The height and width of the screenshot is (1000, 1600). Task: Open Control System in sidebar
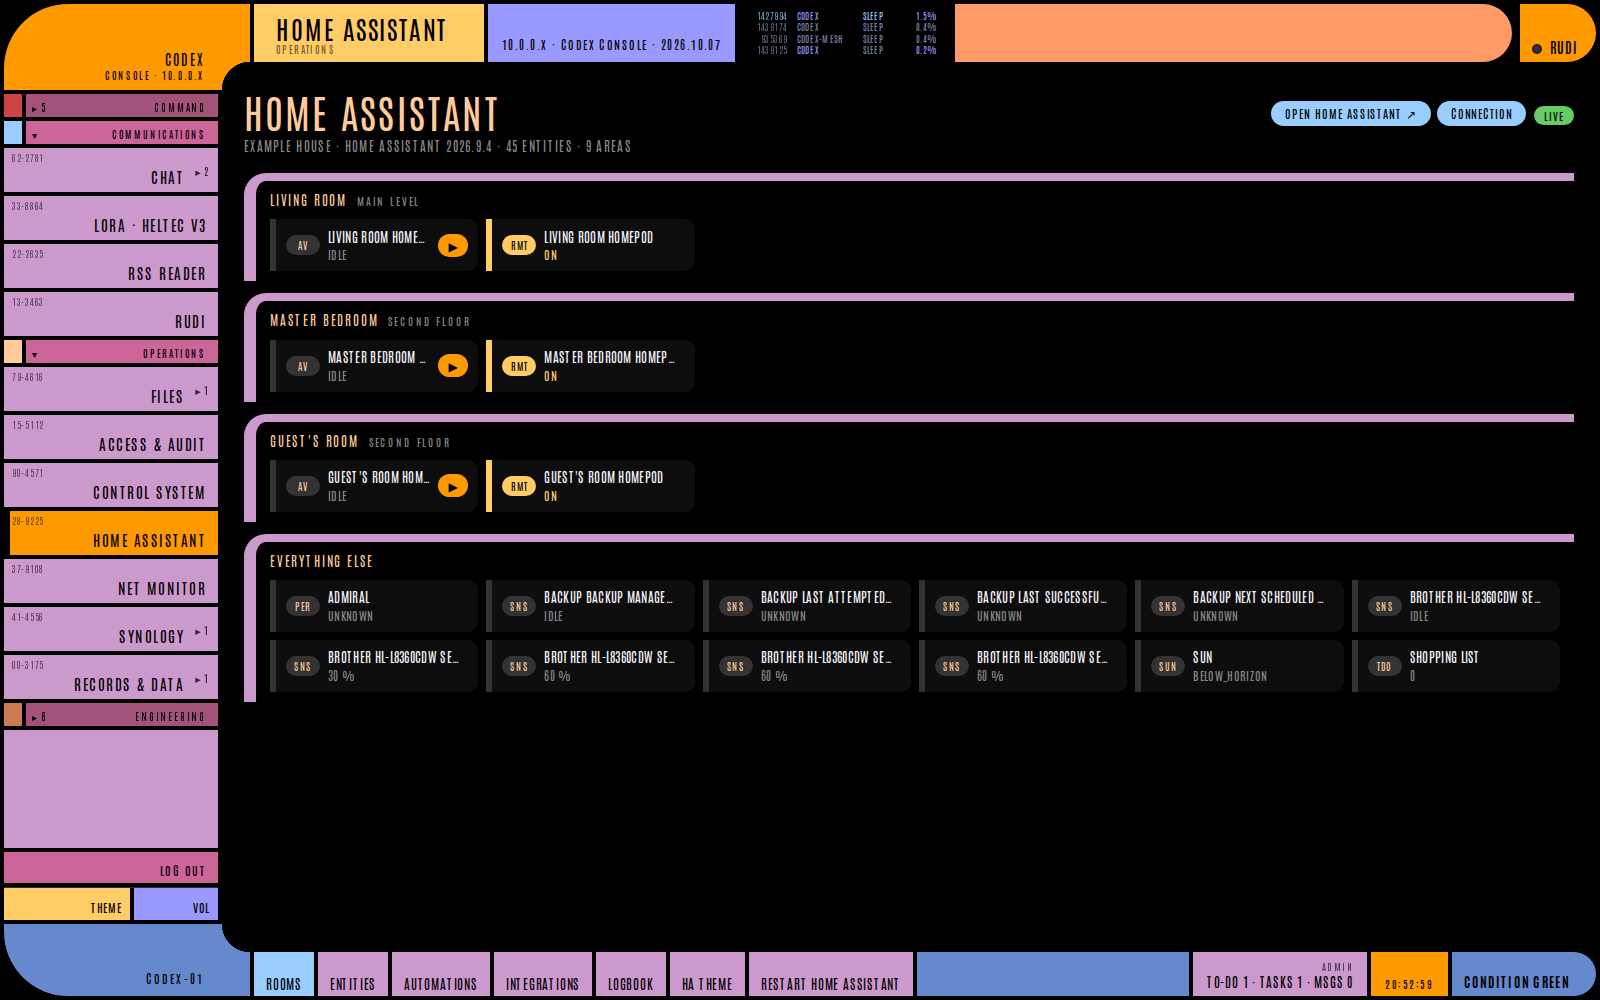coord(111,485)
